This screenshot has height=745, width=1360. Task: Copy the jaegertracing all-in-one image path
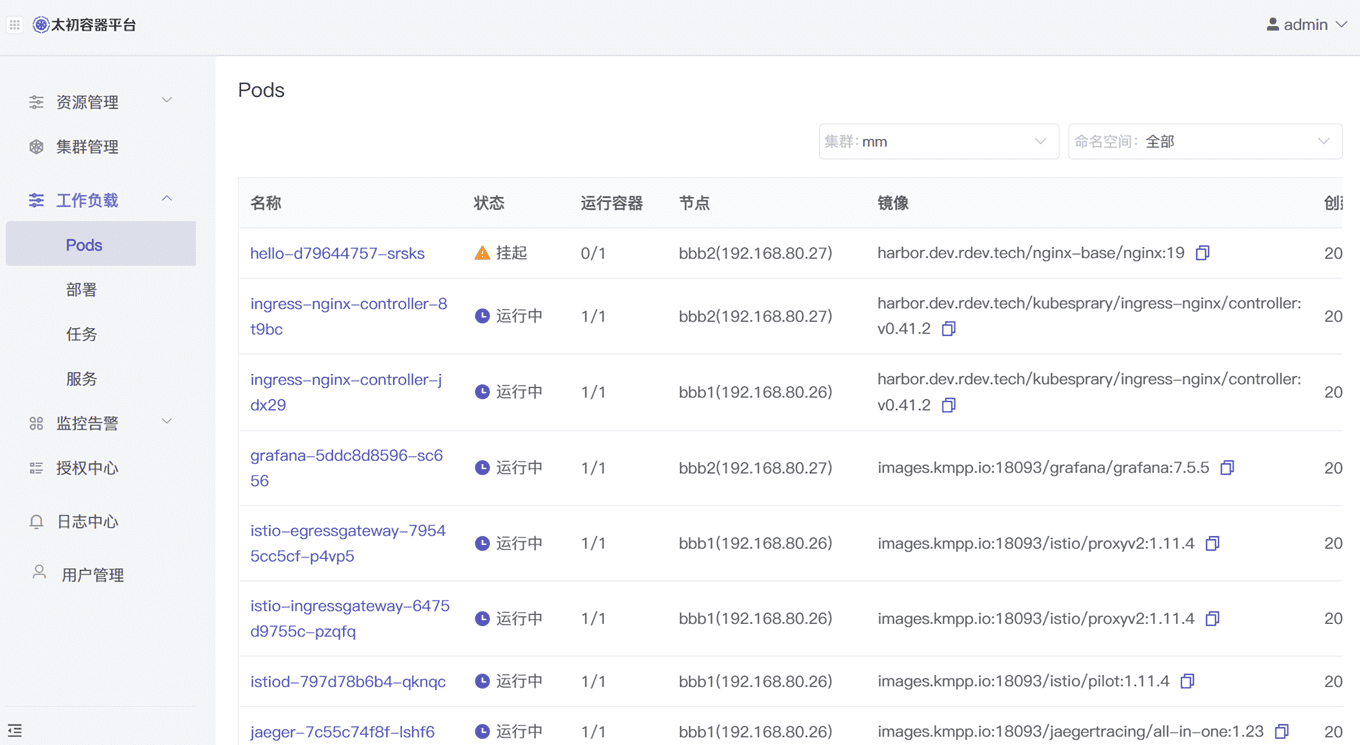click(1282, 732)
